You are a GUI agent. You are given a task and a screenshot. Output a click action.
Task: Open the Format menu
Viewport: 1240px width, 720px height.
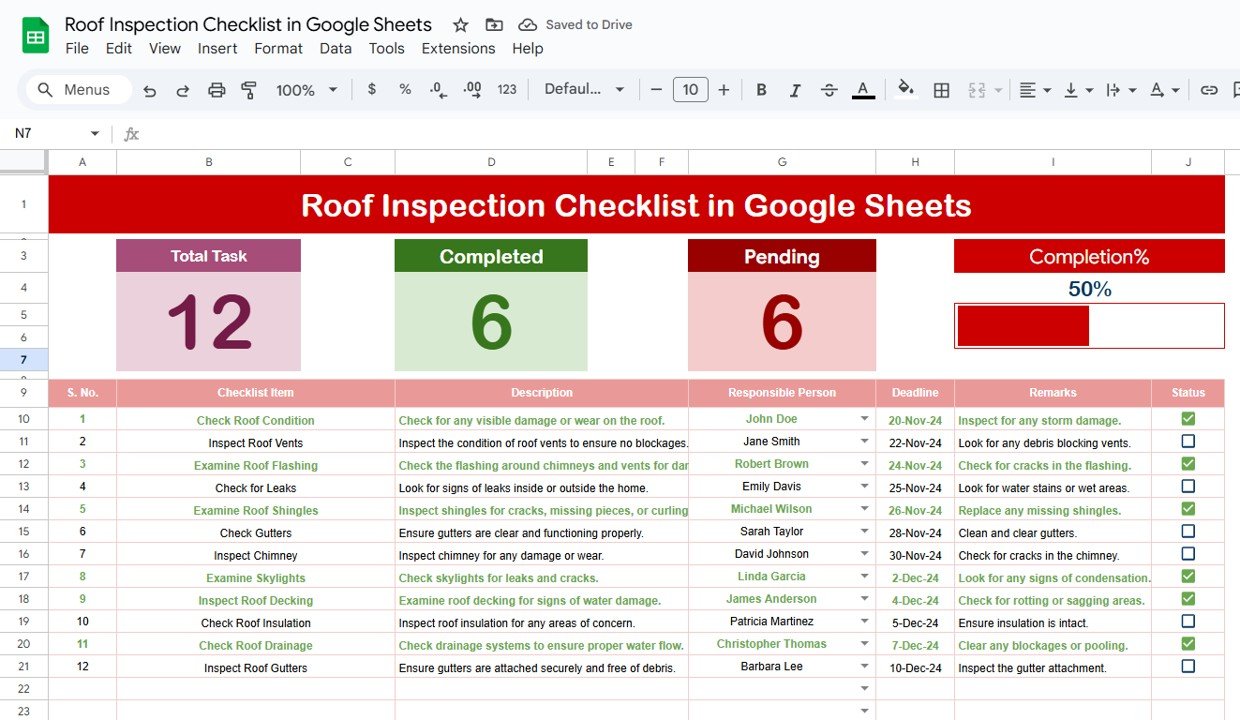tap(278, 48)
